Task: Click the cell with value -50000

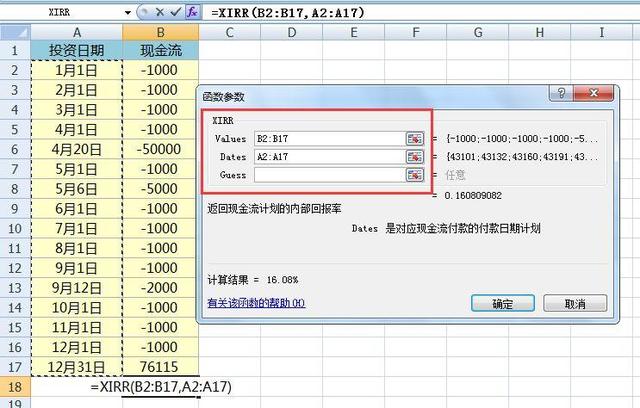Action: pyautogui.click(x=160, y=149)
